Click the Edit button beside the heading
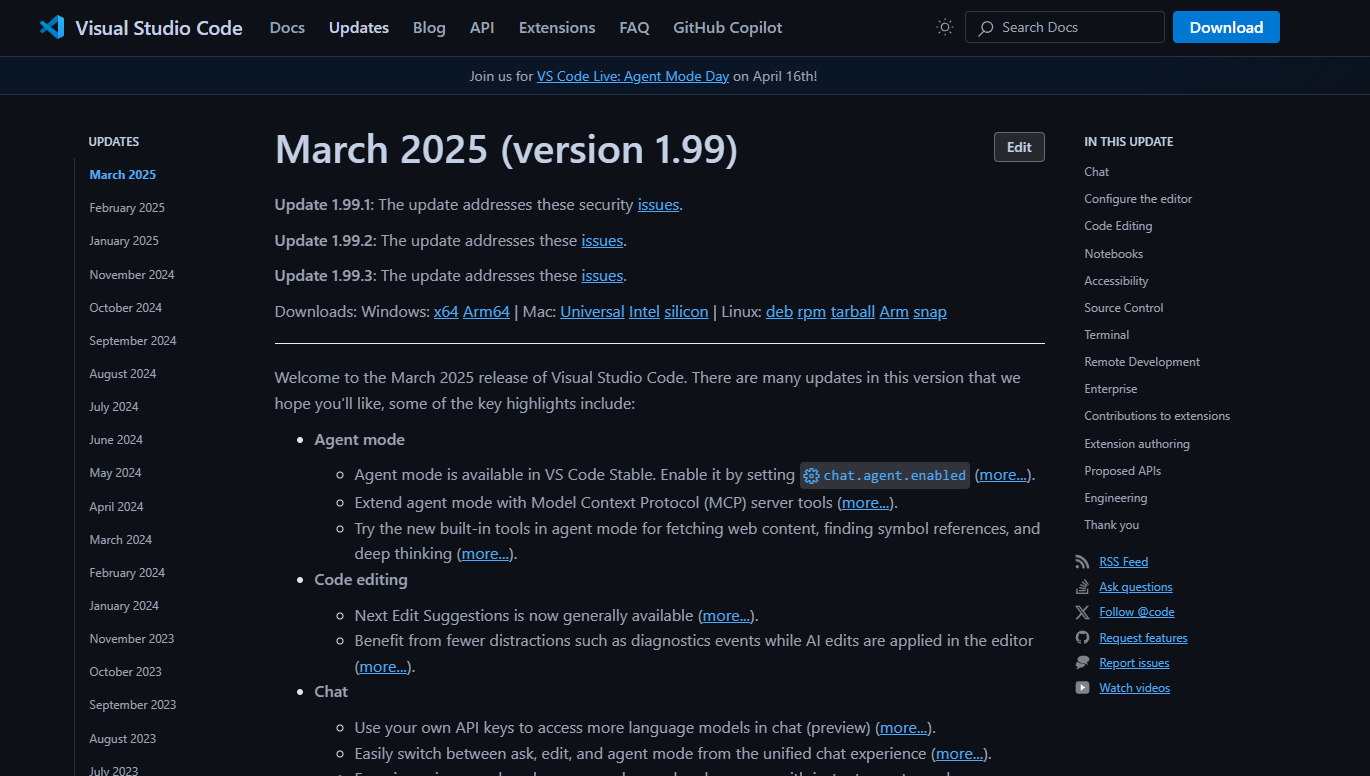This screenshot has width=1370, height=776. [x=1019, y=147]
